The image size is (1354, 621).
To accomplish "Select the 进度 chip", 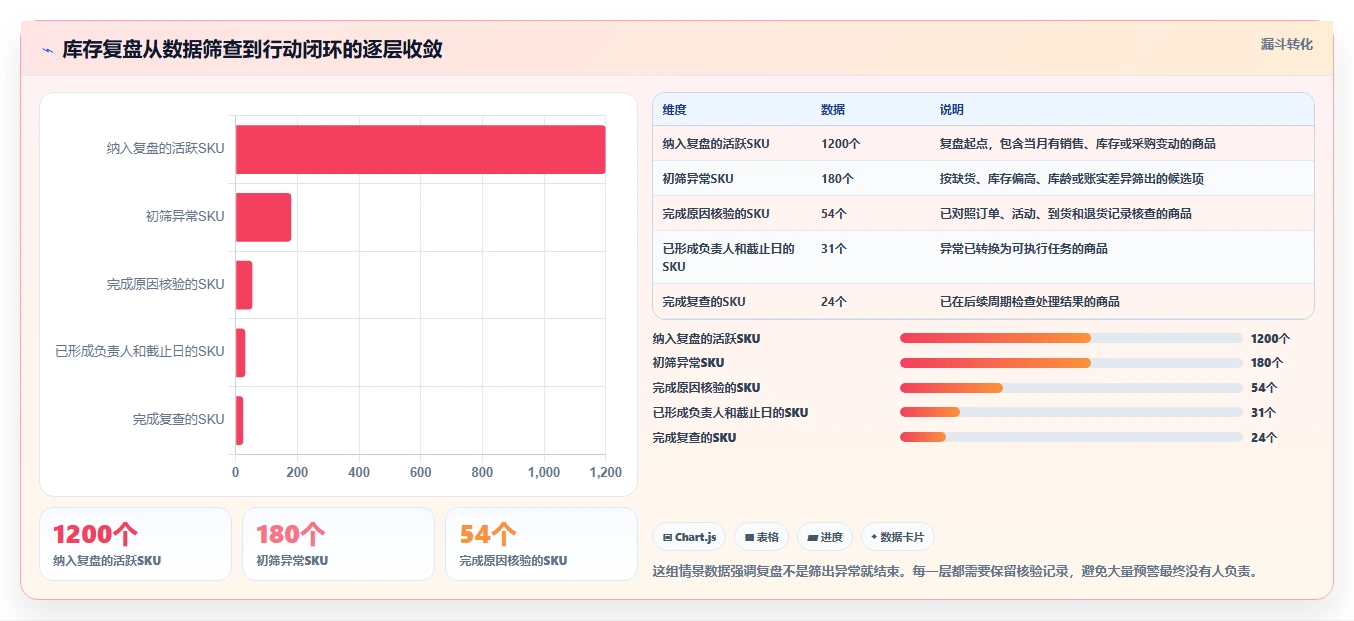I will 825,537.
